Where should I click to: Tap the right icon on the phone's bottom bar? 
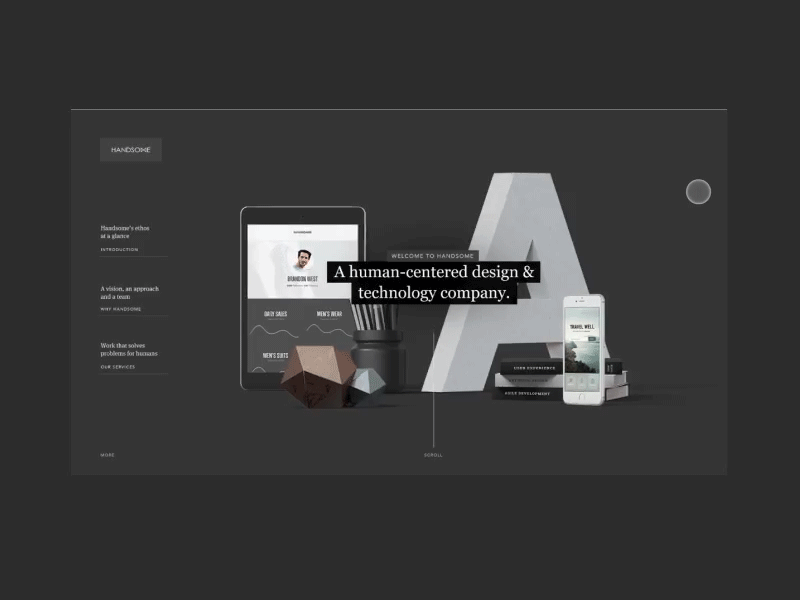(592, 380)
